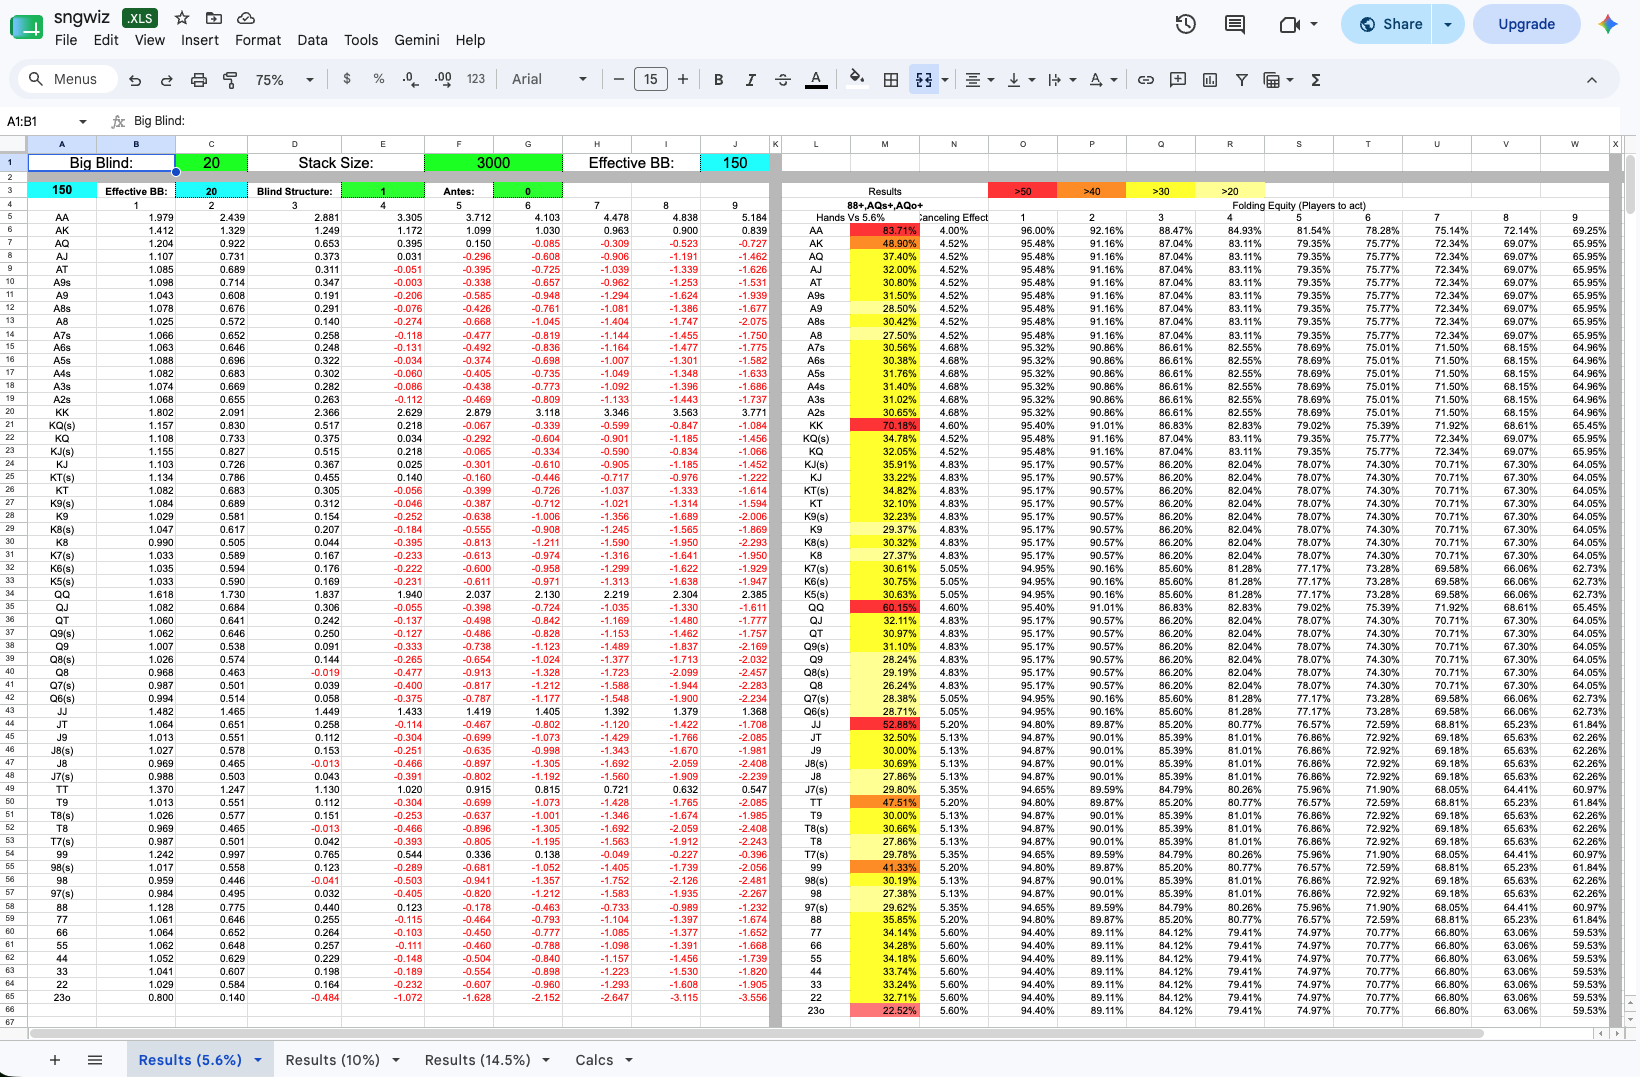Screen dimensions: 1640x1077
Task: Open the Gemini menu
Action: coord(417,40)
